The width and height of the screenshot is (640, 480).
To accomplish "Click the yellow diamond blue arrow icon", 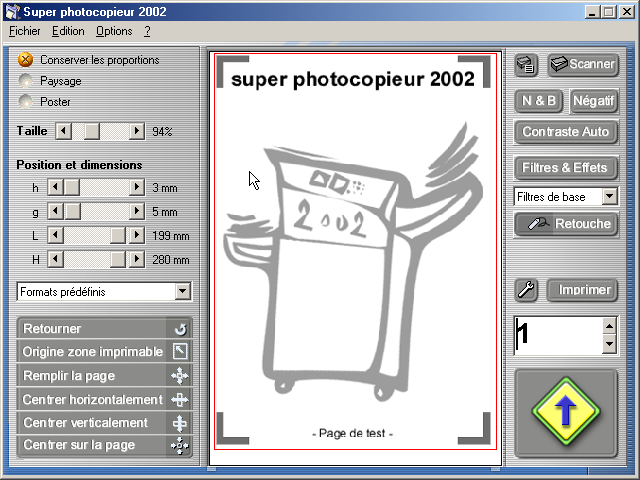I will point(566,411).
